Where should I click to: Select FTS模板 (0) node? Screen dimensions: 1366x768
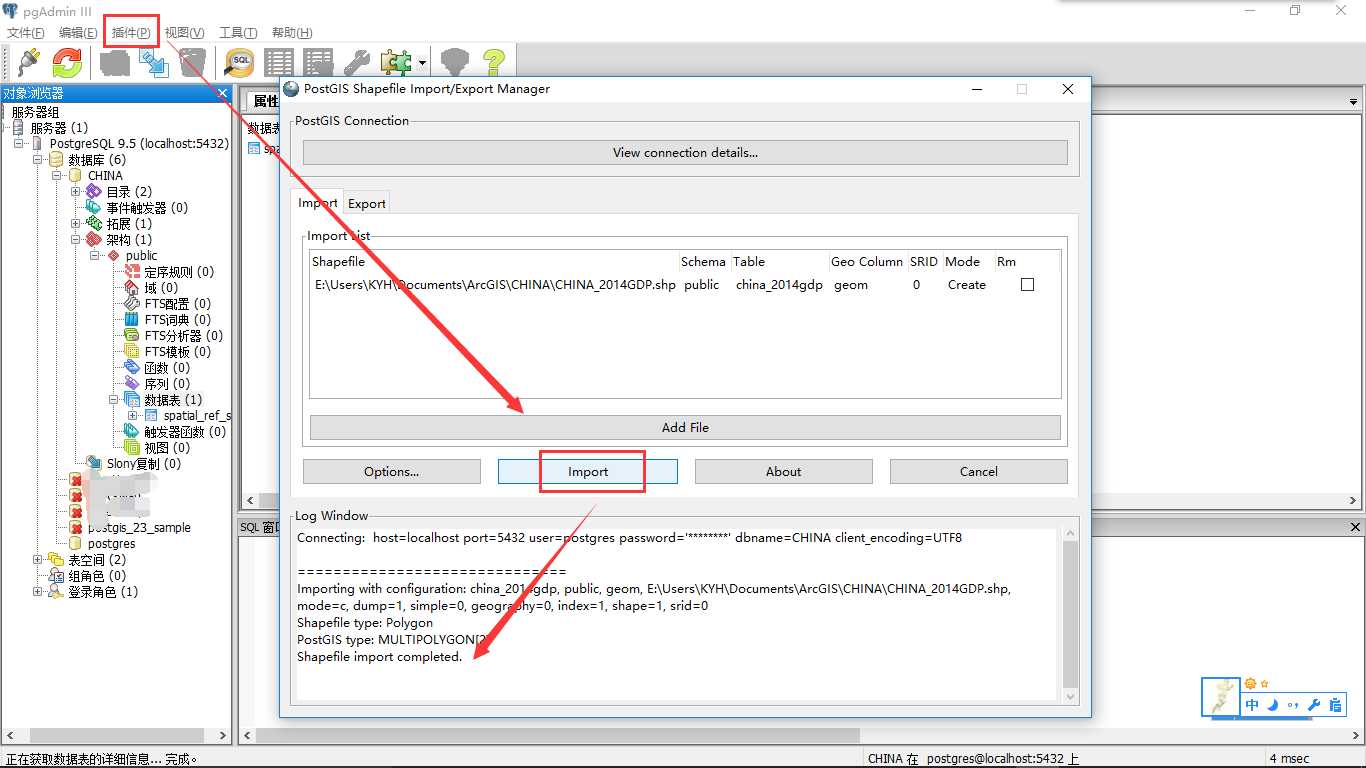pyautogui.click(x=177, y=351)
